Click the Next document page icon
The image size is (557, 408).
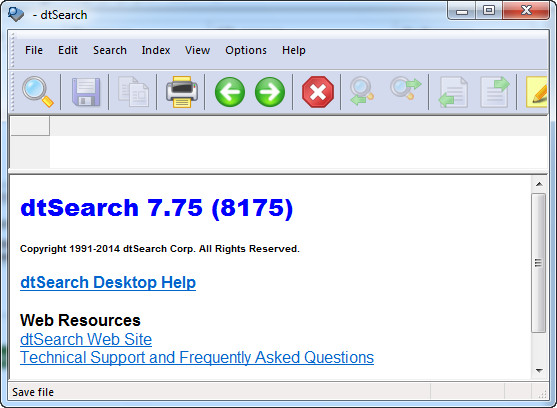point(494,92)
